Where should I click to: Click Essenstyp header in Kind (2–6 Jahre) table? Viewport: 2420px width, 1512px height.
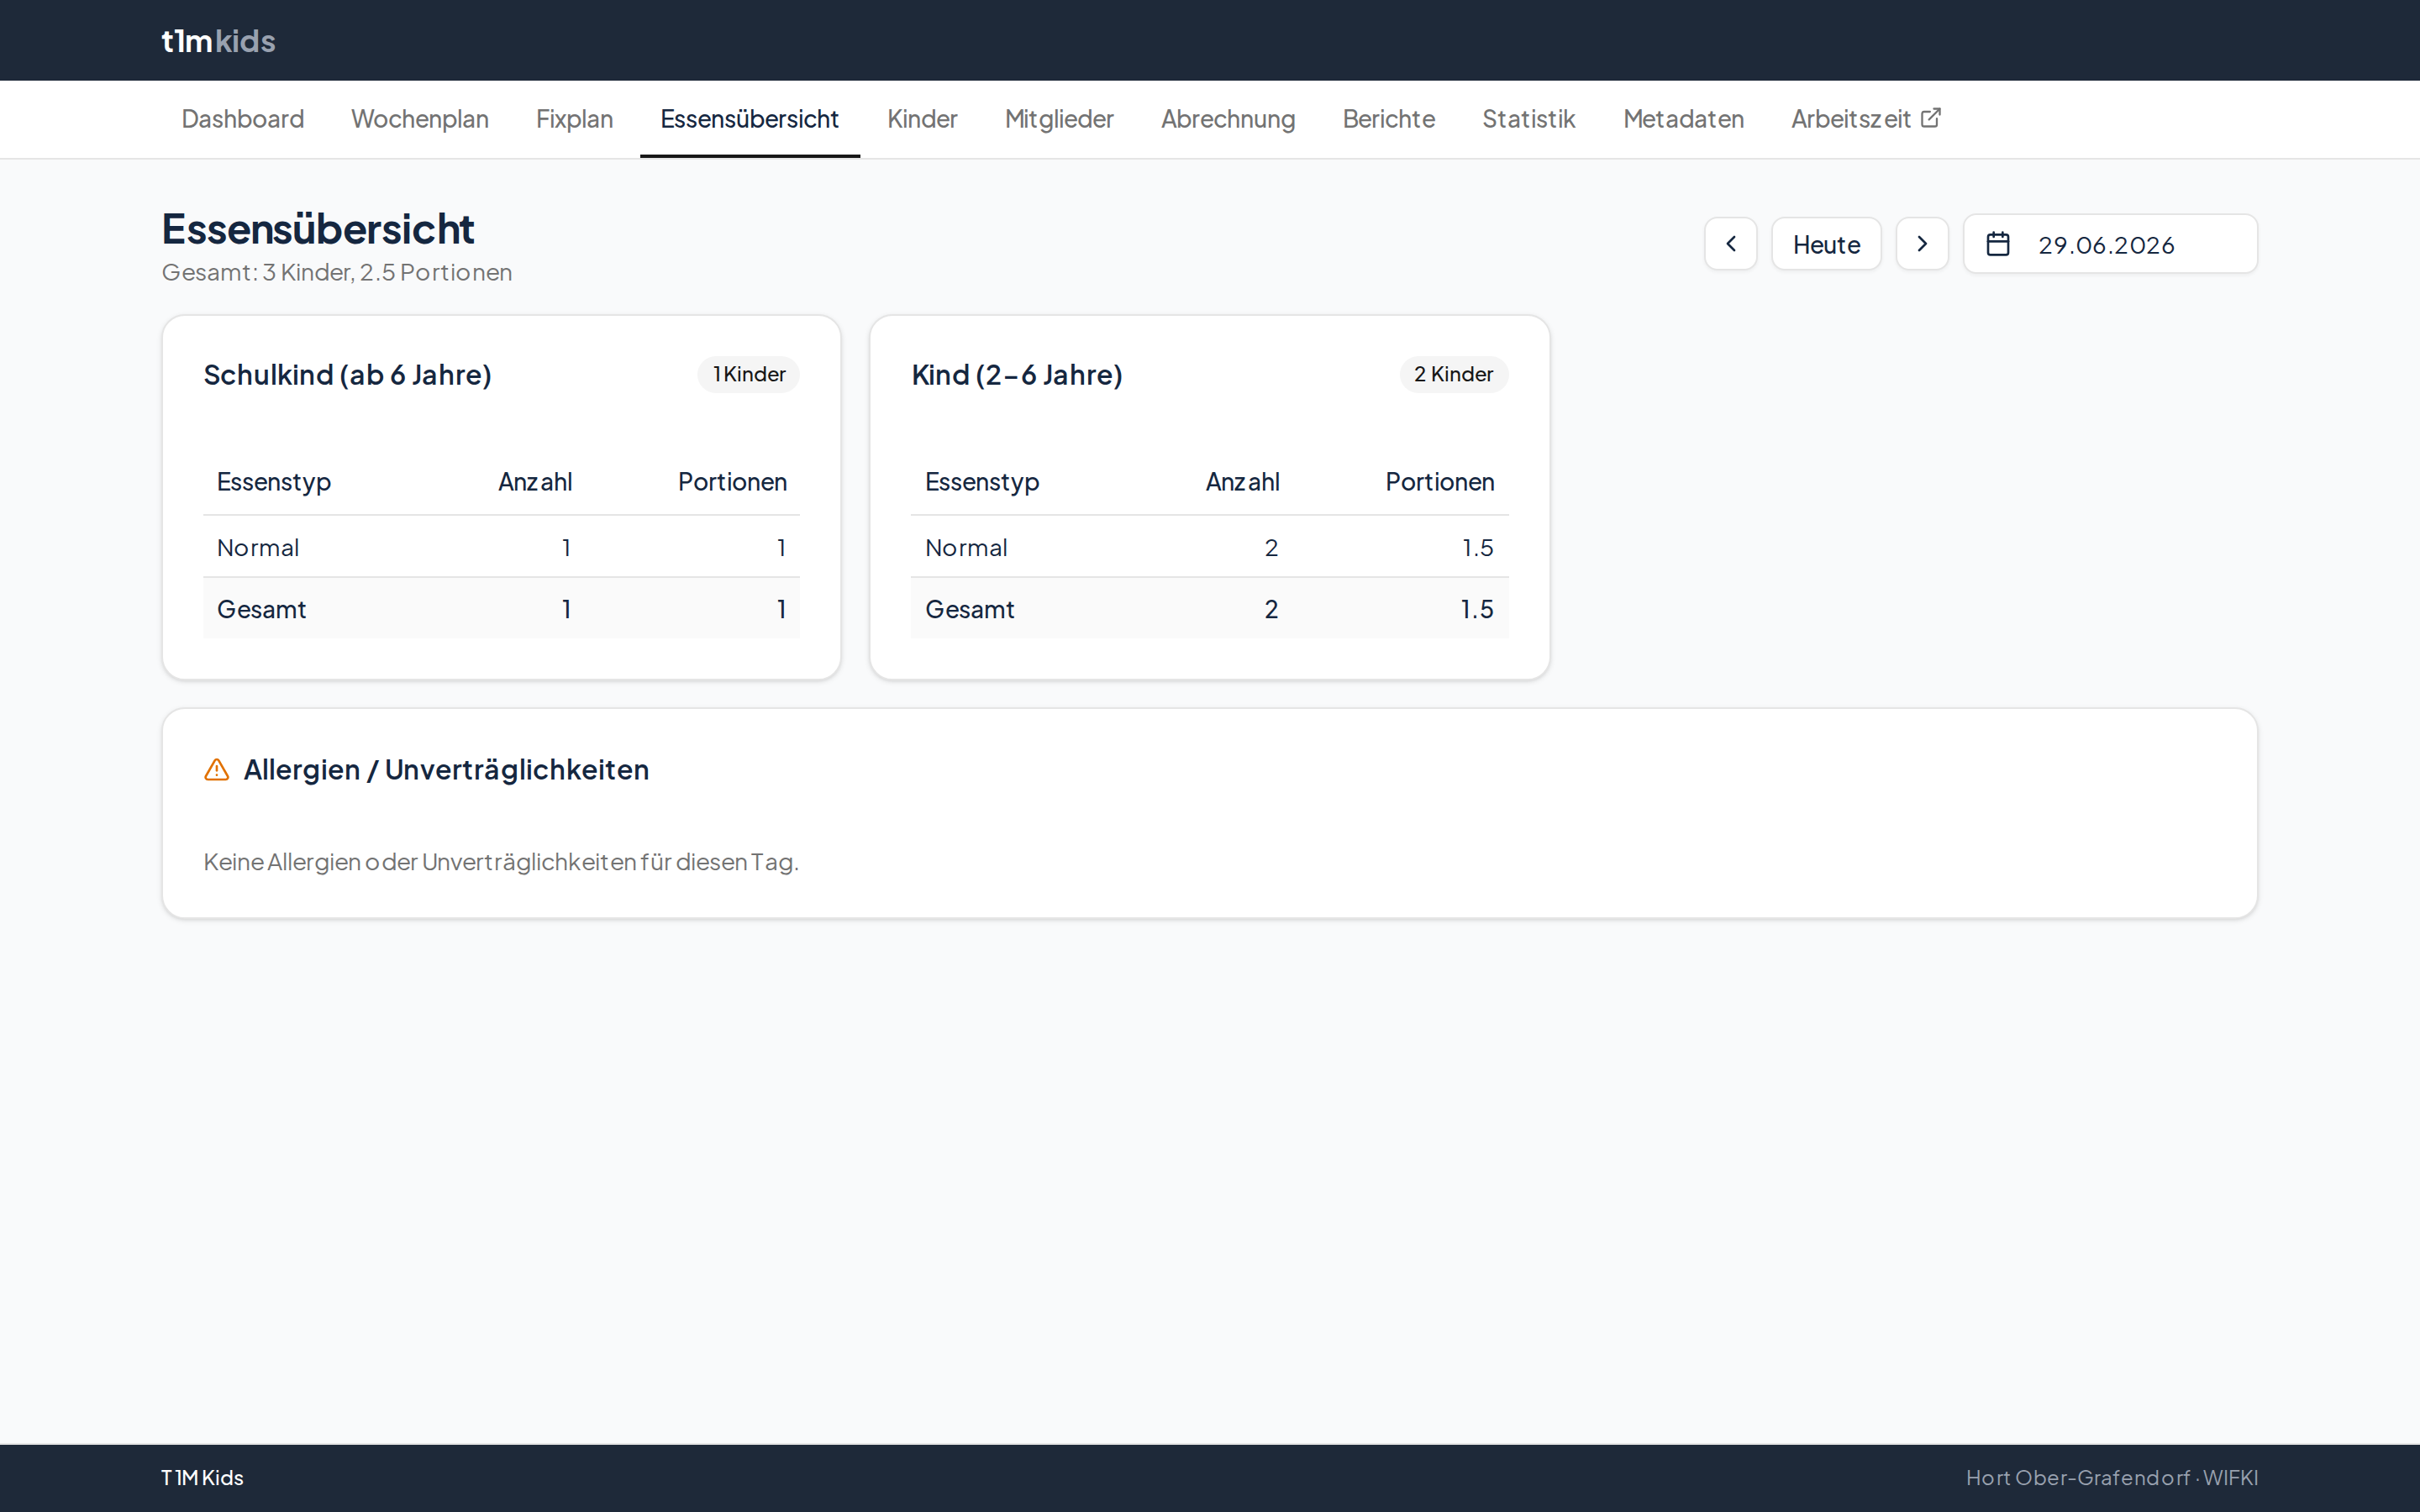coord(982,482)
